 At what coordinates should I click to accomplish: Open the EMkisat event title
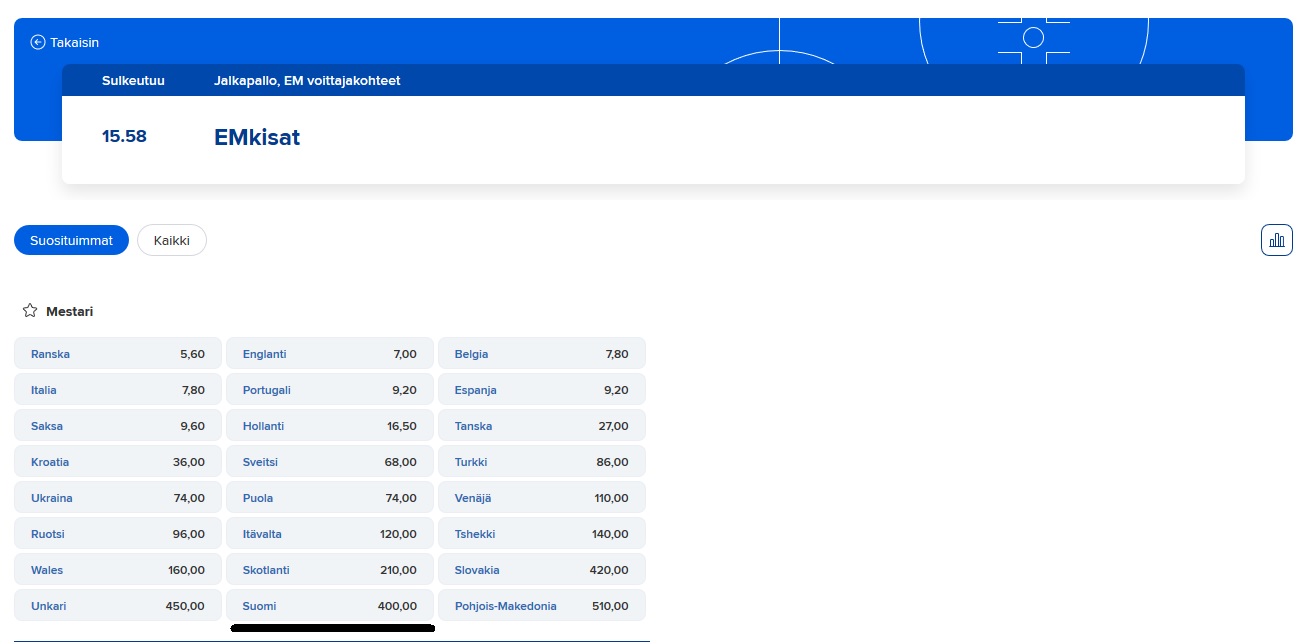[257, 137]
